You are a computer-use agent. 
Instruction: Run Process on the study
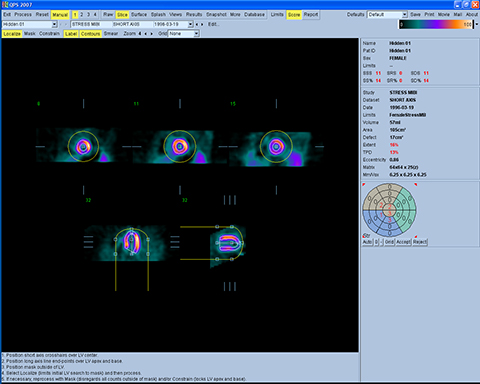pos(23,15)
